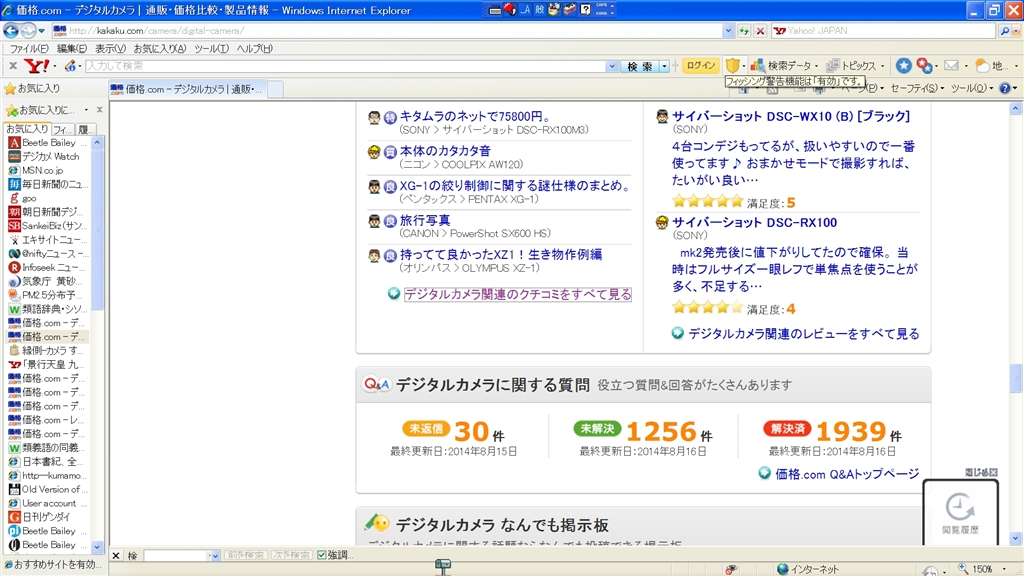This screenshot has height=576, width=1024.
Task: Click the 検索 search button
Action: point(639,66)
